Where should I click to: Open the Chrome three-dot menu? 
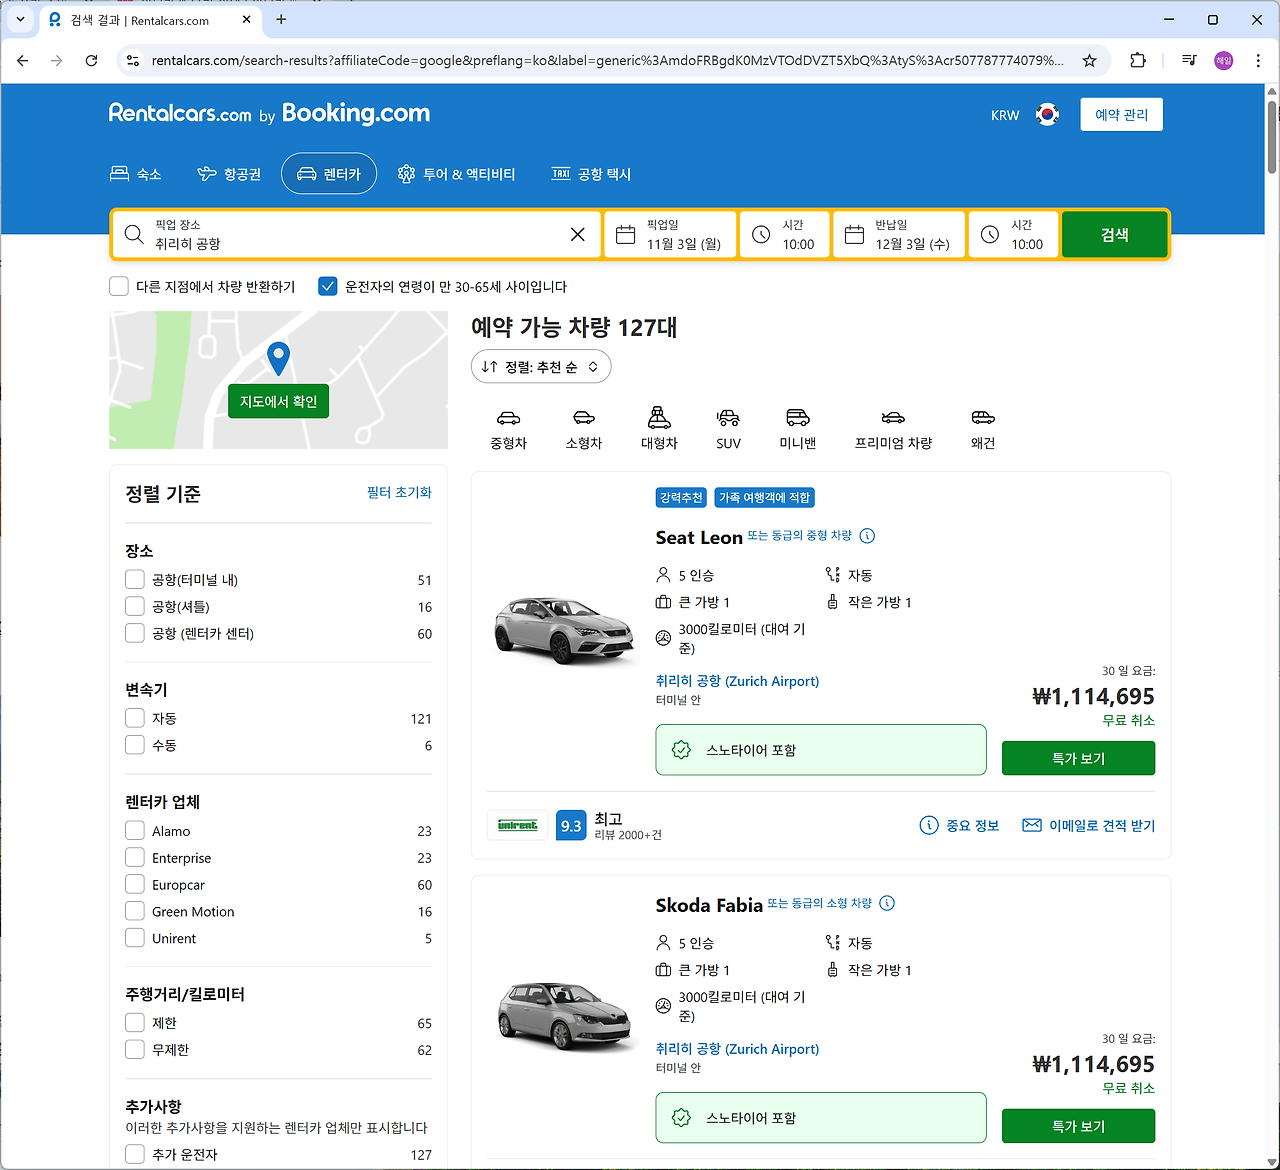1258,61
